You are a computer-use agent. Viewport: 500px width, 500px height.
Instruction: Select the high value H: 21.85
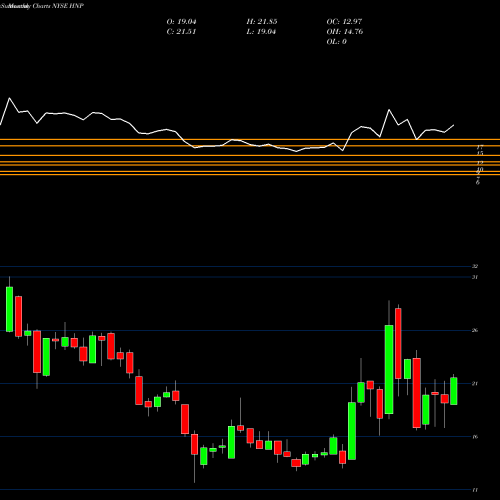(262, 22)
